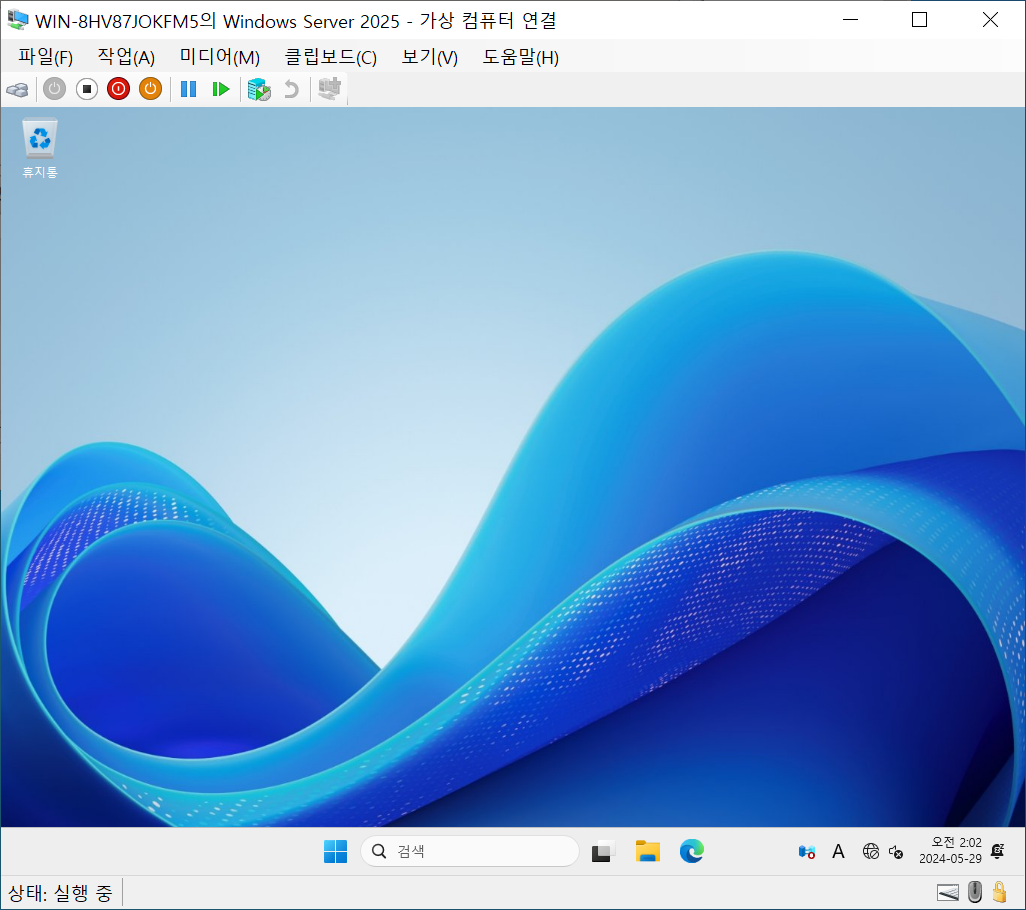Open File Explorer from the guest taskbar
Viewport: 1026px width, 910px height.
pyautogui.click(x=646, y=851)
